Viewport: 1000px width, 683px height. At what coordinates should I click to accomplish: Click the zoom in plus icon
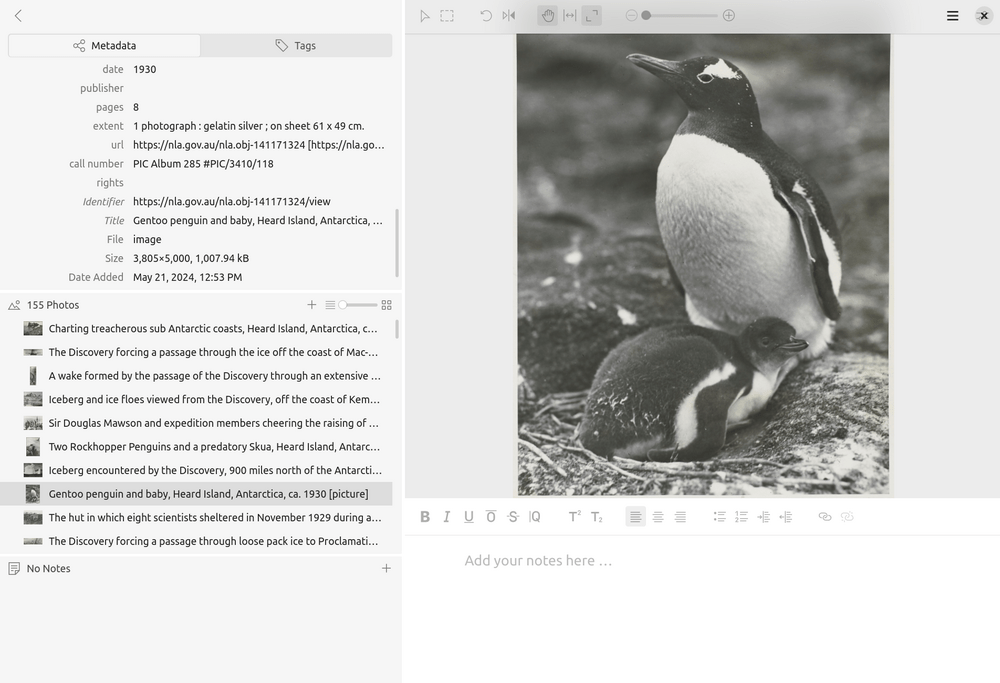pos(729,15)
